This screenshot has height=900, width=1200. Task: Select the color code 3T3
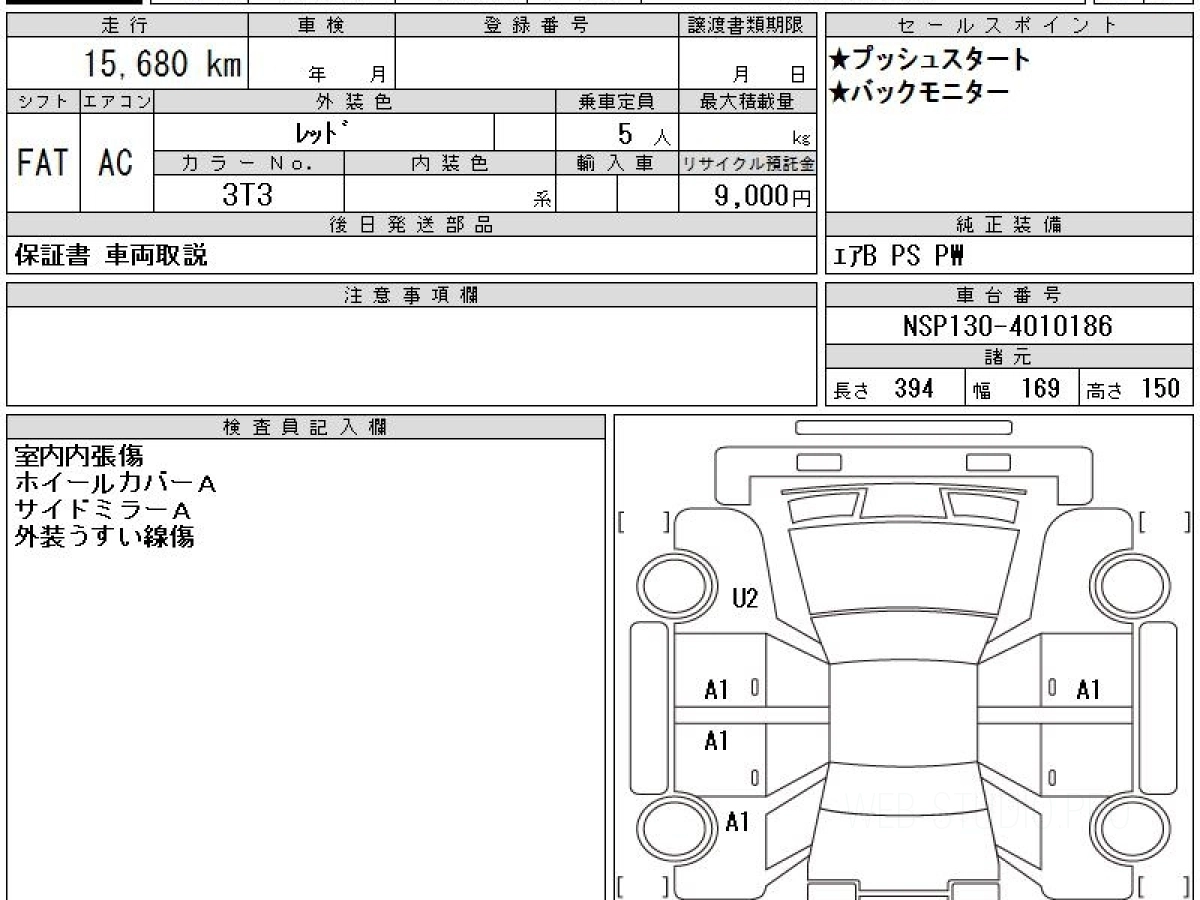pos(247,195)
